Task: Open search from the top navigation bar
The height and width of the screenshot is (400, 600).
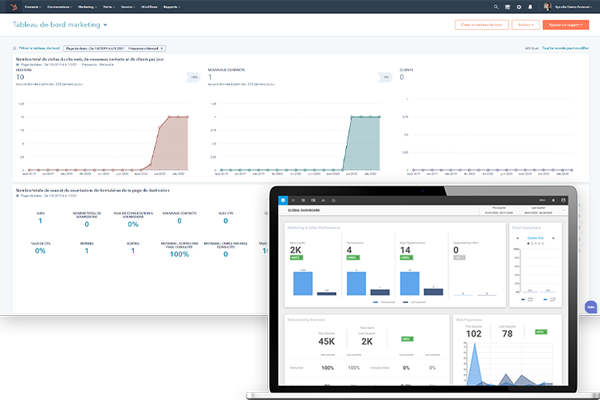Action: point(497,5)
